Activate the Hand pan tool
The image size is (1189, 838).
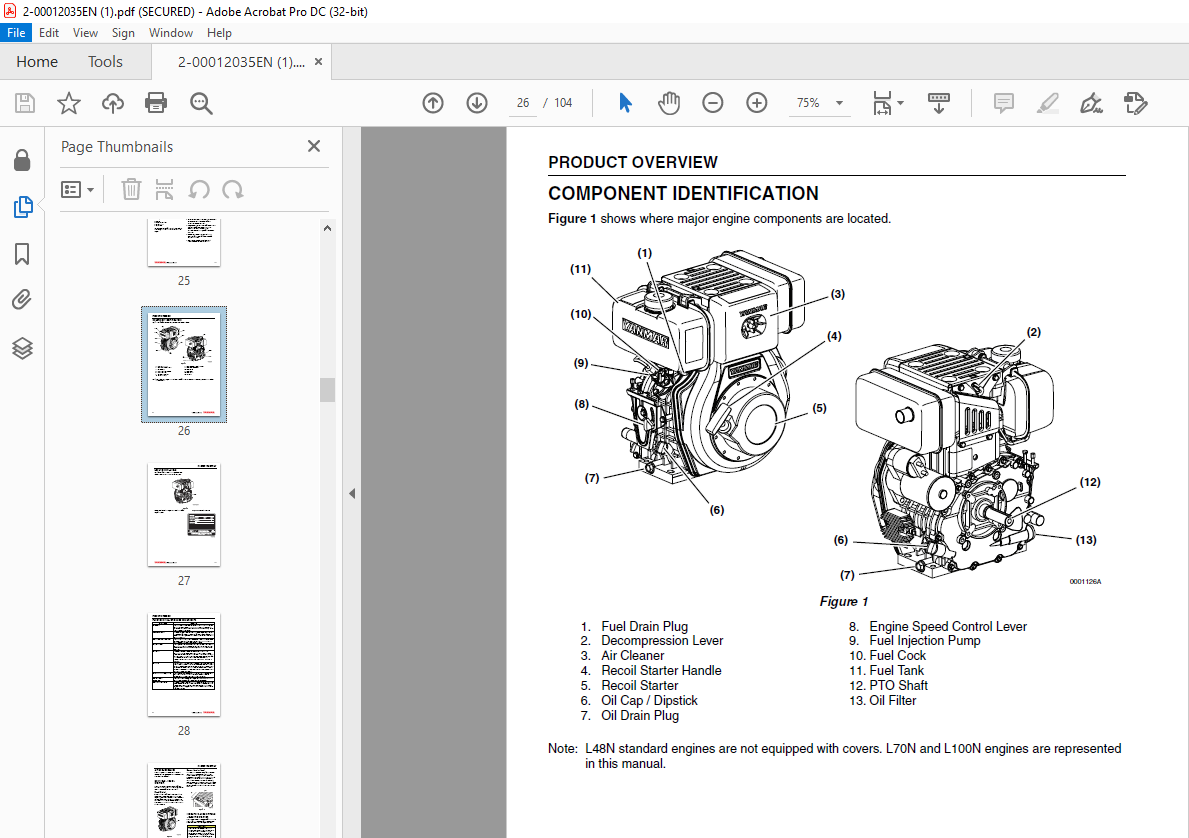pyautogui.click(x=669, y=103)
